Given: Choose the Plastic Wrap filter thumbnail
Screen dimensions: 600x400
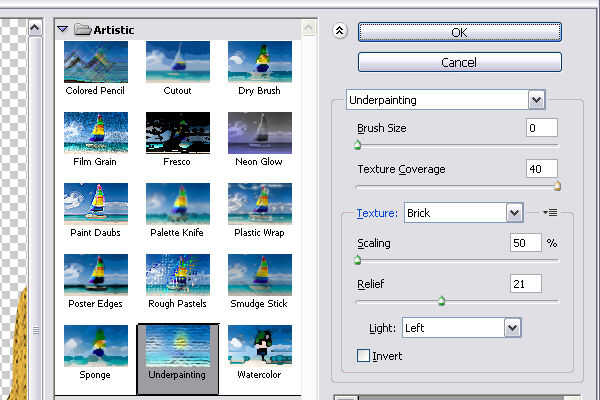Looking at the screenshot, I should coord(260,204).
